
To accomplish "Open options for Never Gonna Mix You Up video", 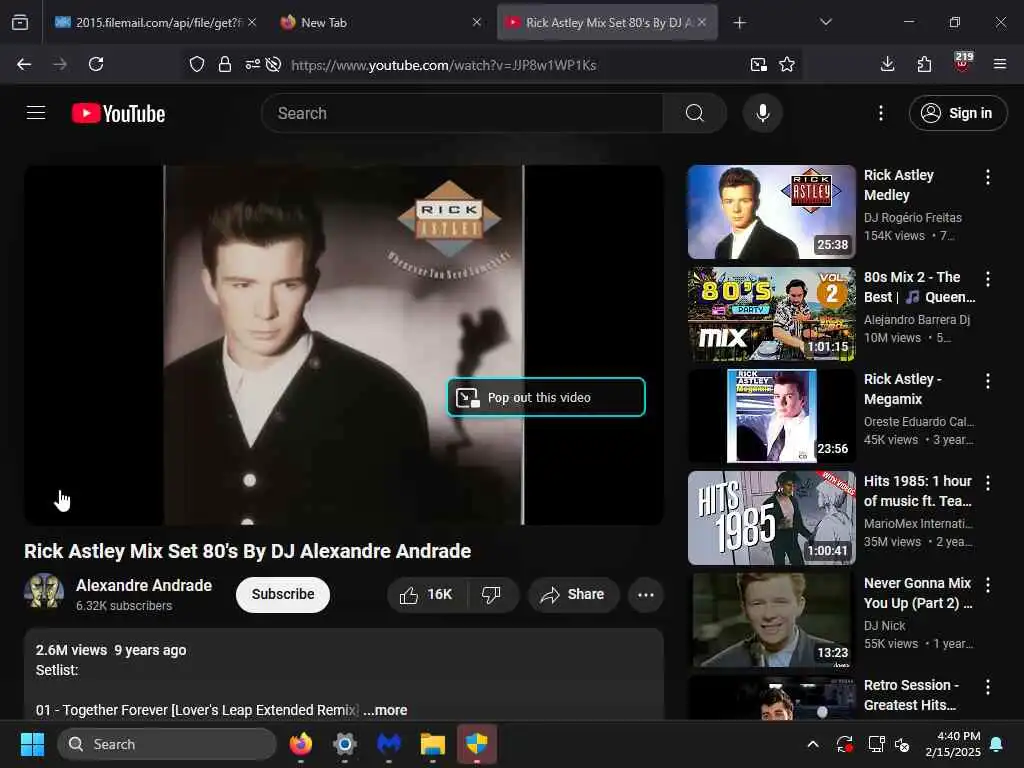I will point(987,585).
